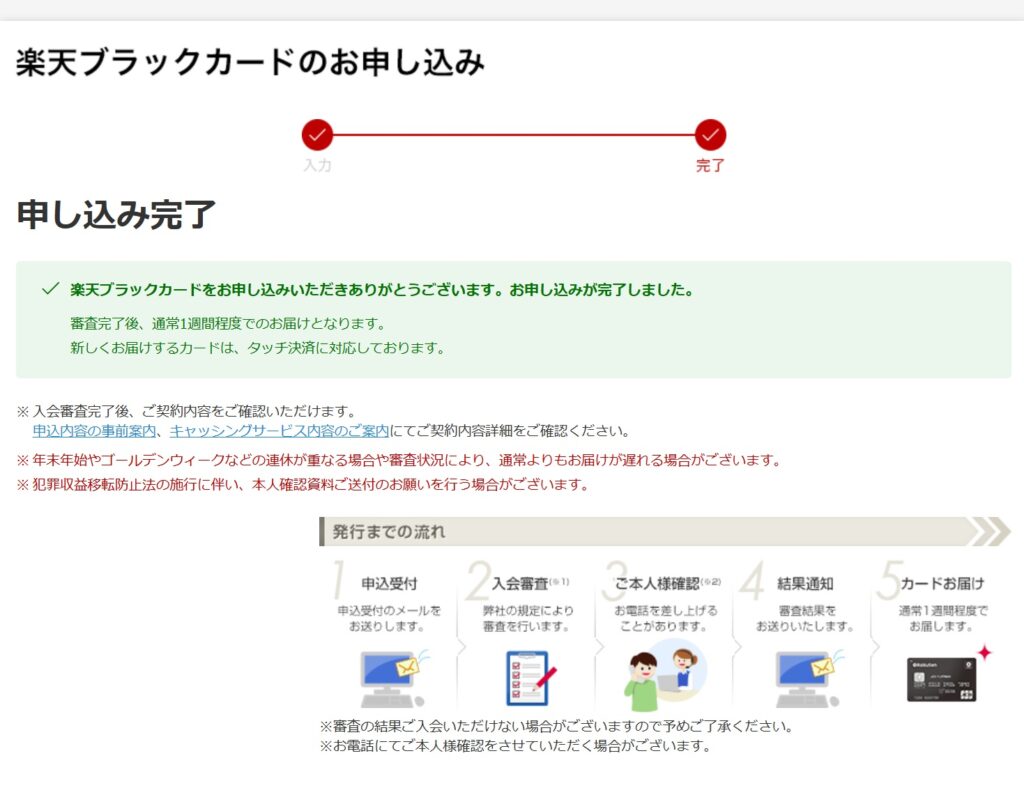
Task: Click the 申込受付のメールをお送りします description
Action: 389,618
